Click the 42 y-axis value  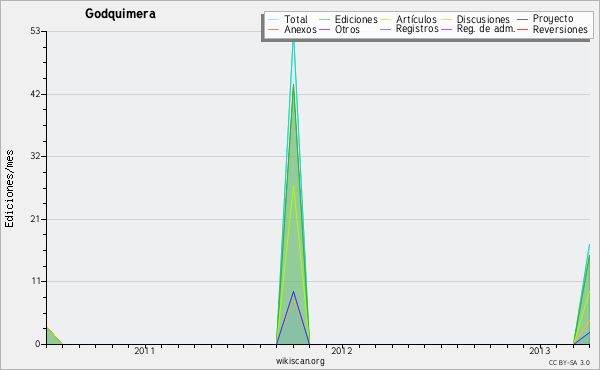35,94
